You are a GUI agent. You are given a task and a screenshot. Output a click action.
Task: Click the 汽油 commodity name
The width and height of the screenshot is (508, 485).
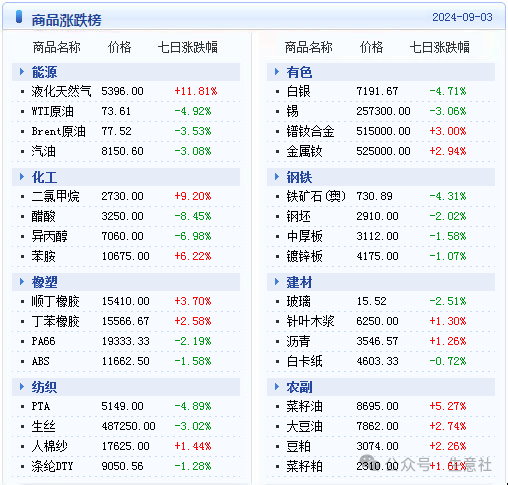point(44,151)
